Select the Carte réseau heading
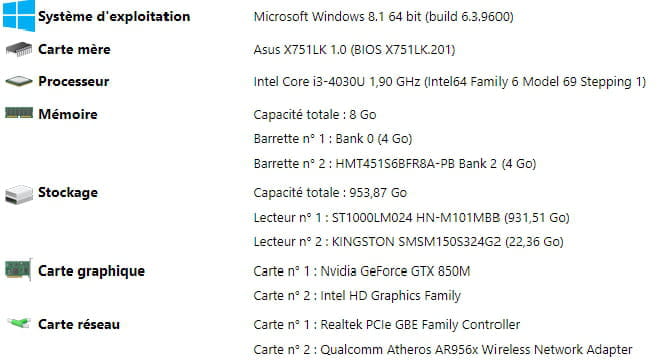The width and height of the screenshot is (664, 363). click(x=79, y=324)
